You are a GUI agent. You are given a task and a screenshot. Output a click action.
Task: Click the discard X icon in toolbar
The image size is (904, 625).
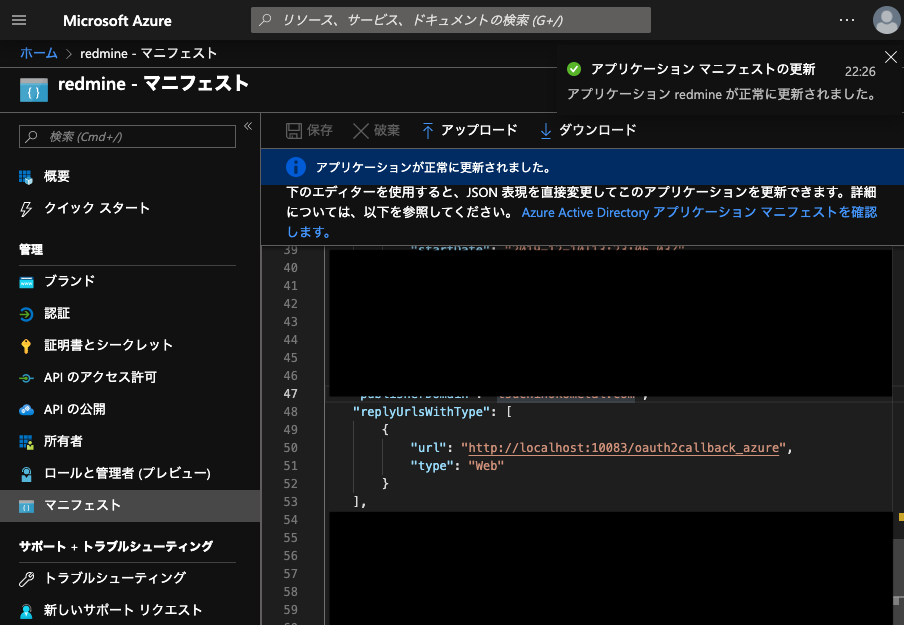[361, 131]
